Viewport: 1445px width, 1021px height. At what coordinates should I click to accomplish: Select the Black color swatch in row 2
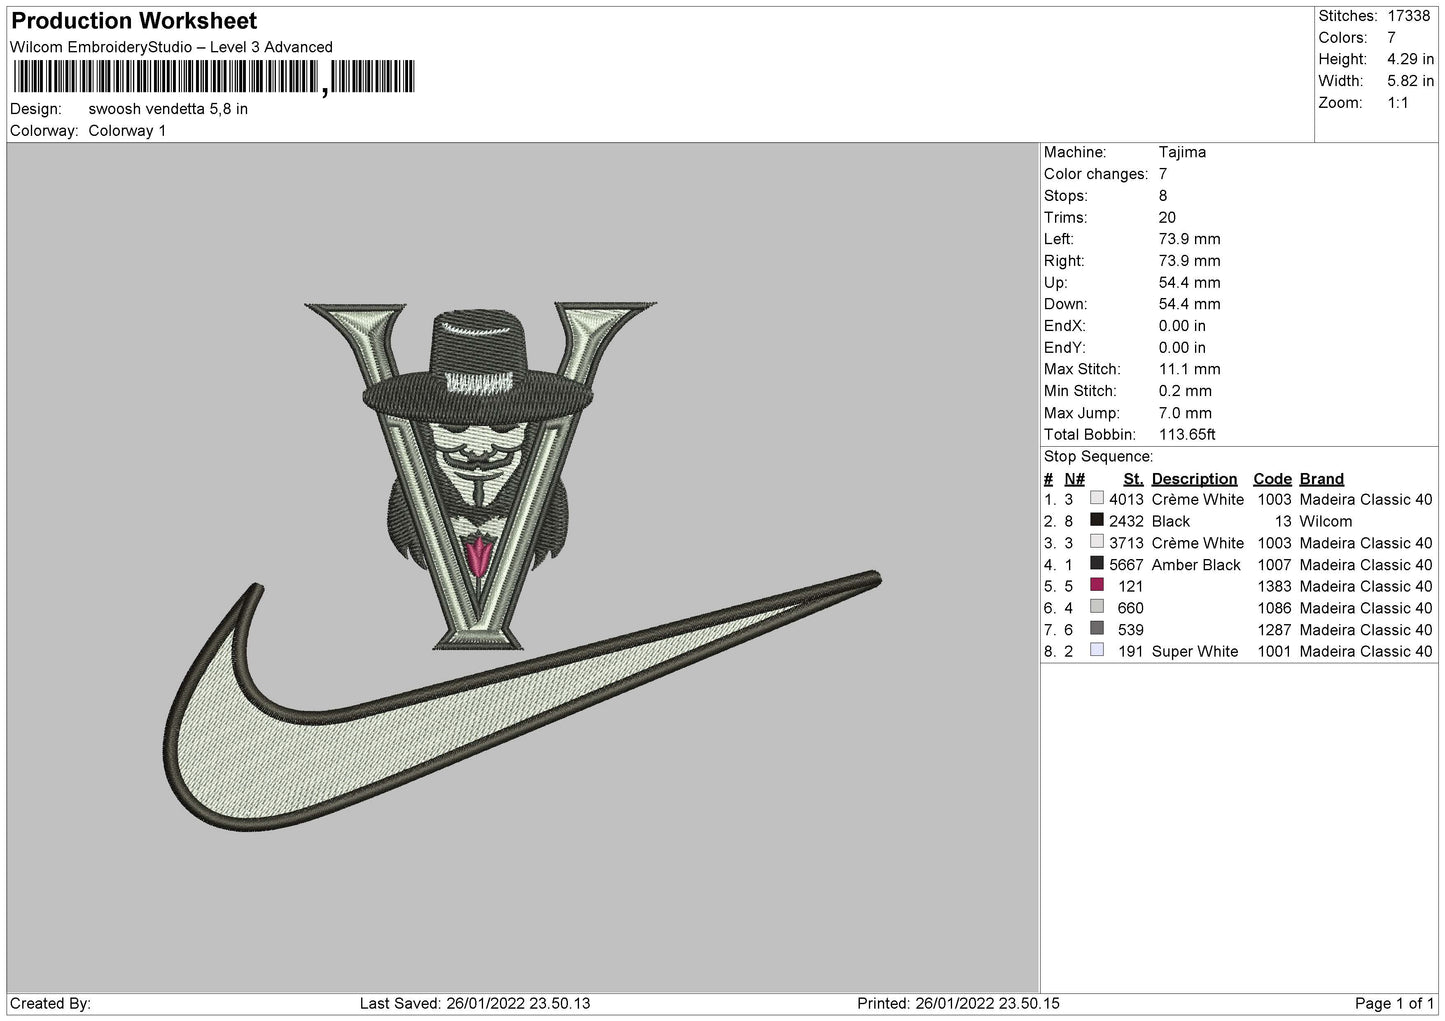coord(1097,521)
